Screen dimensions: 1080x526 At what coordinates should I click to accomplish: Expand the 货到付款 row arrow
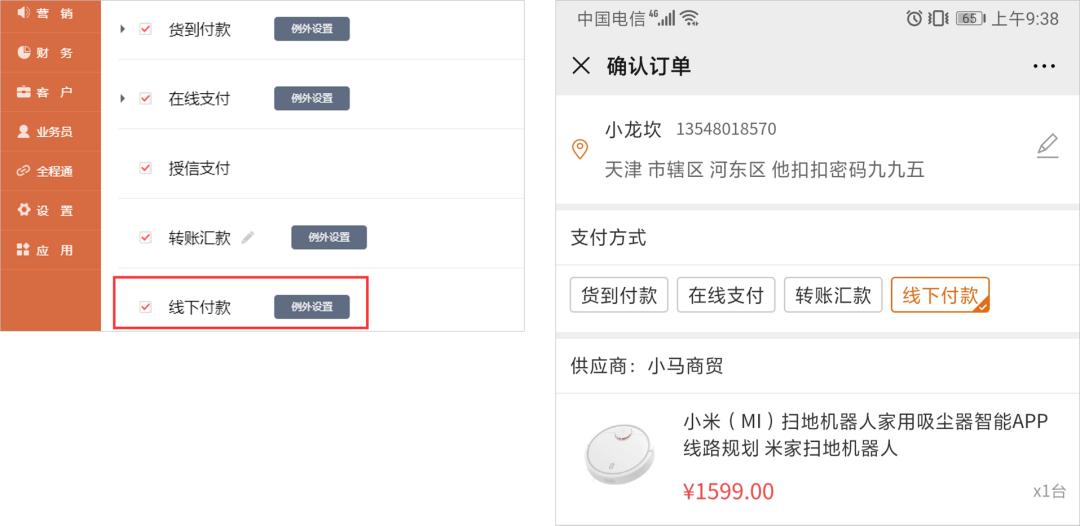tap(122, 29)
